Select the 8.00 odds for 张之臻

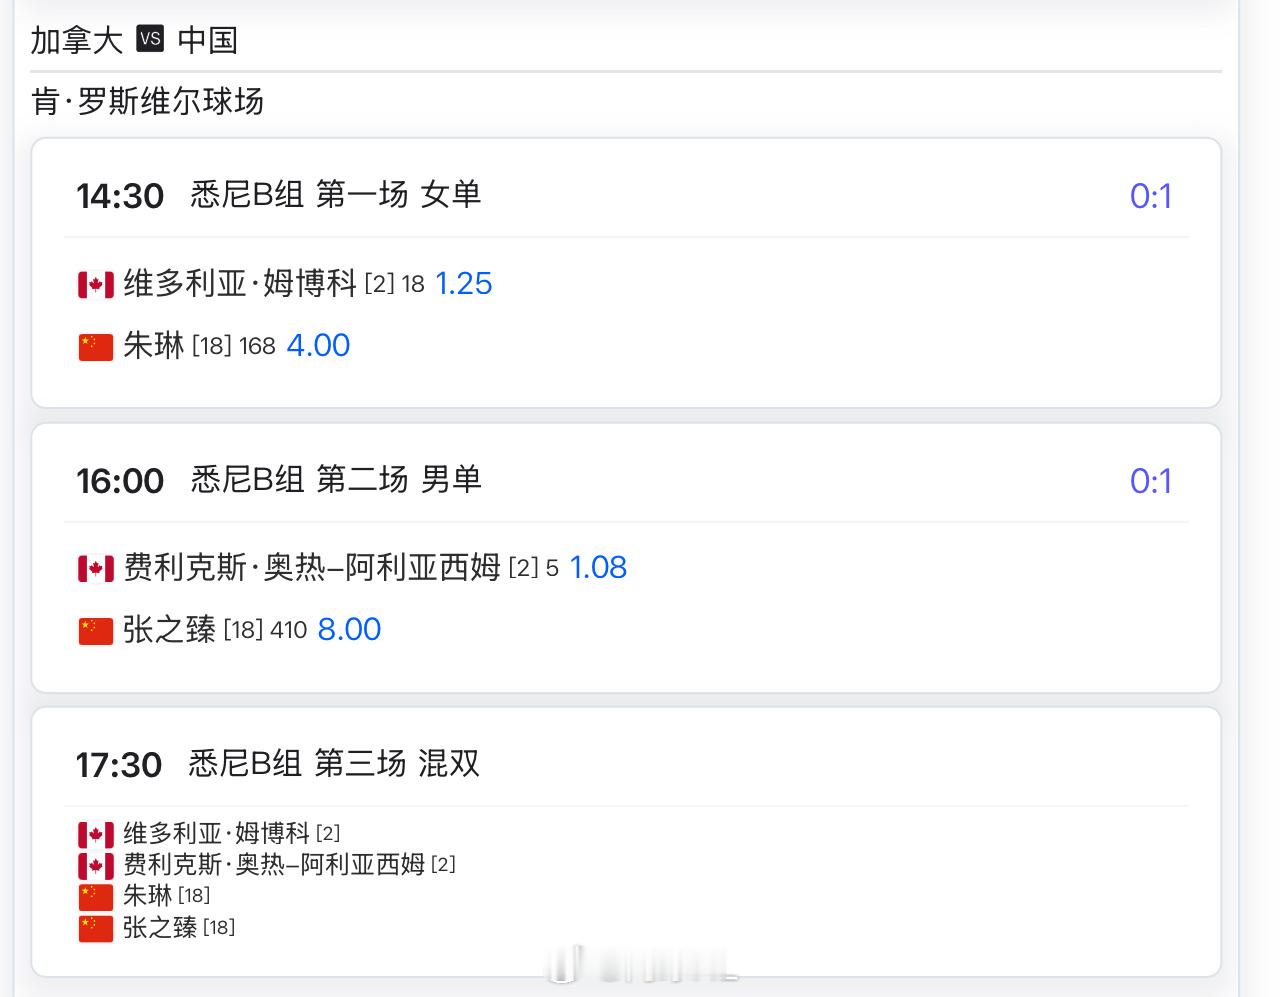click(x=349, y=630)
